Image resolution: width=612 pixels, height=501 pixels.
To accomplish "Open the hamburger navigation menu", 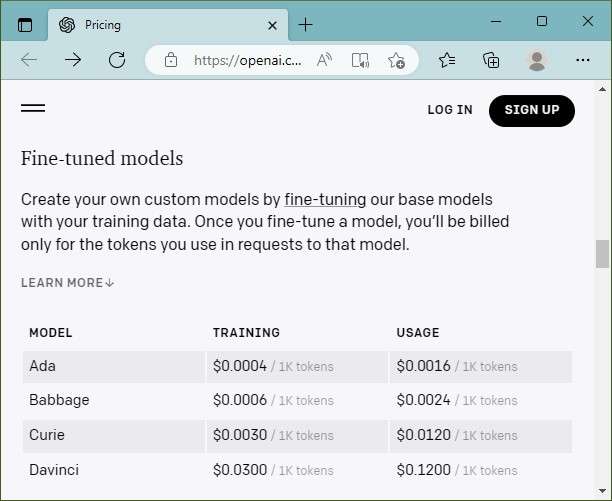I will pyautogui.click(x=33, y=108).
